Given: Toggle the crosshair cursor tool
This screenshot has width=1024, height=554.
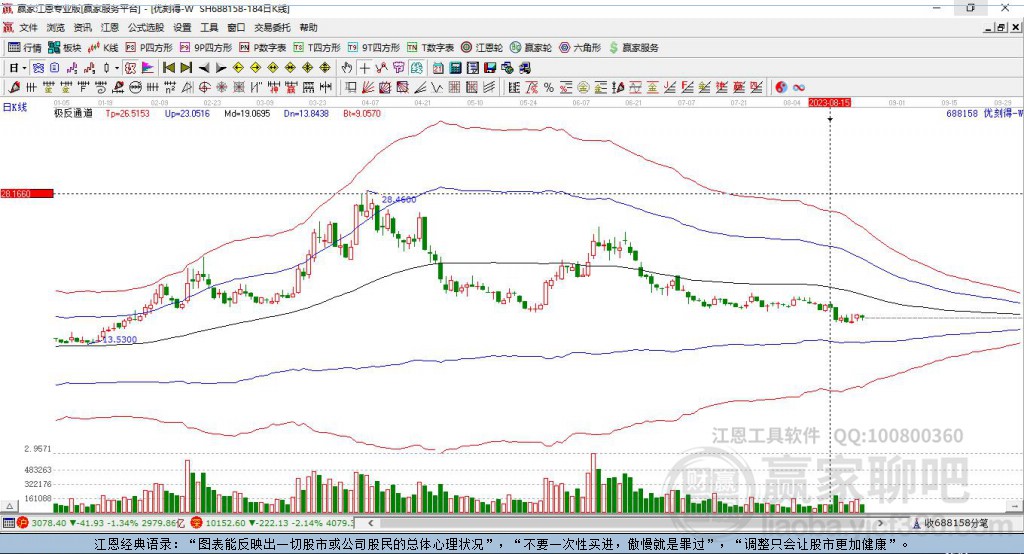Looking at the screenshot, I should [364, 68].
